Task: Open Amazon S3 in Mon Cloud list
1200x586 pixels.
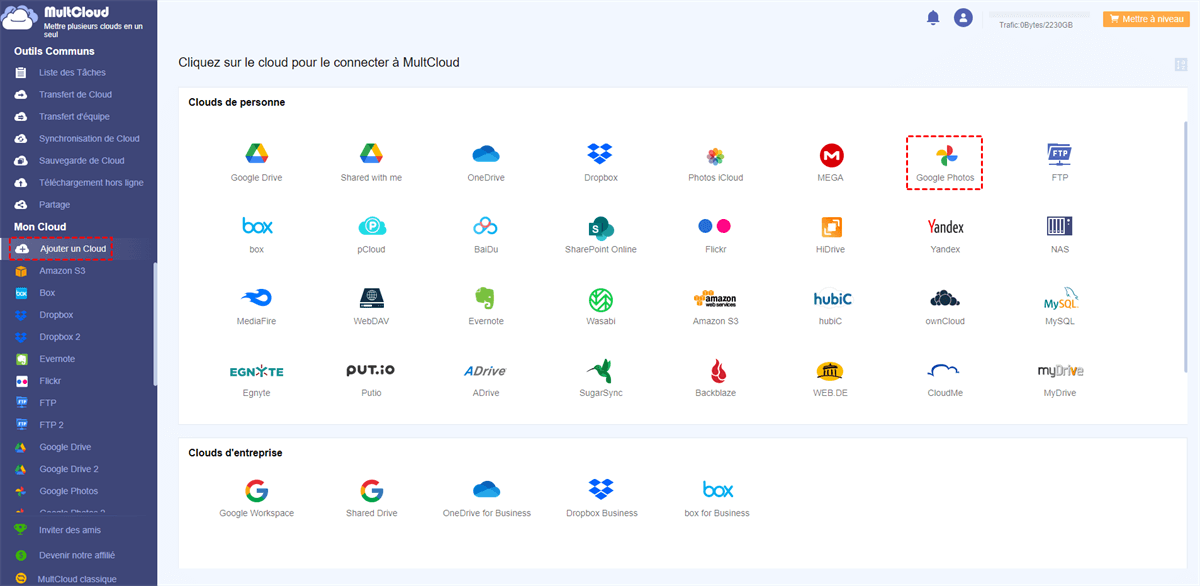Action: point(62,270)
